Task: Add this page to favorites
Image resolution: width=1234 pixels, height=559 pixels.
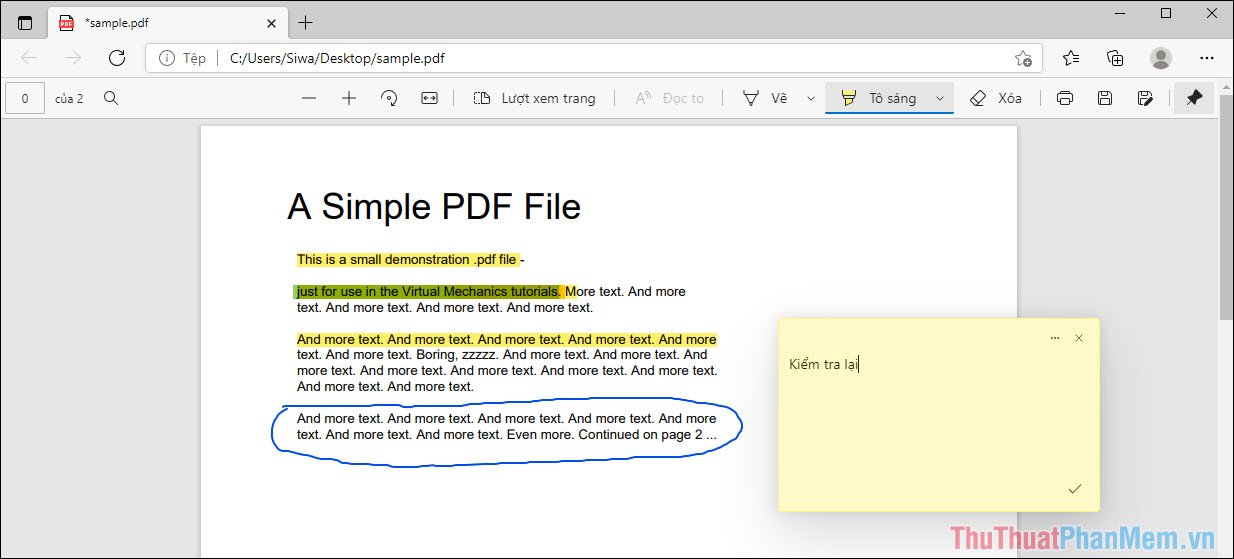Action: point(1023,58)
